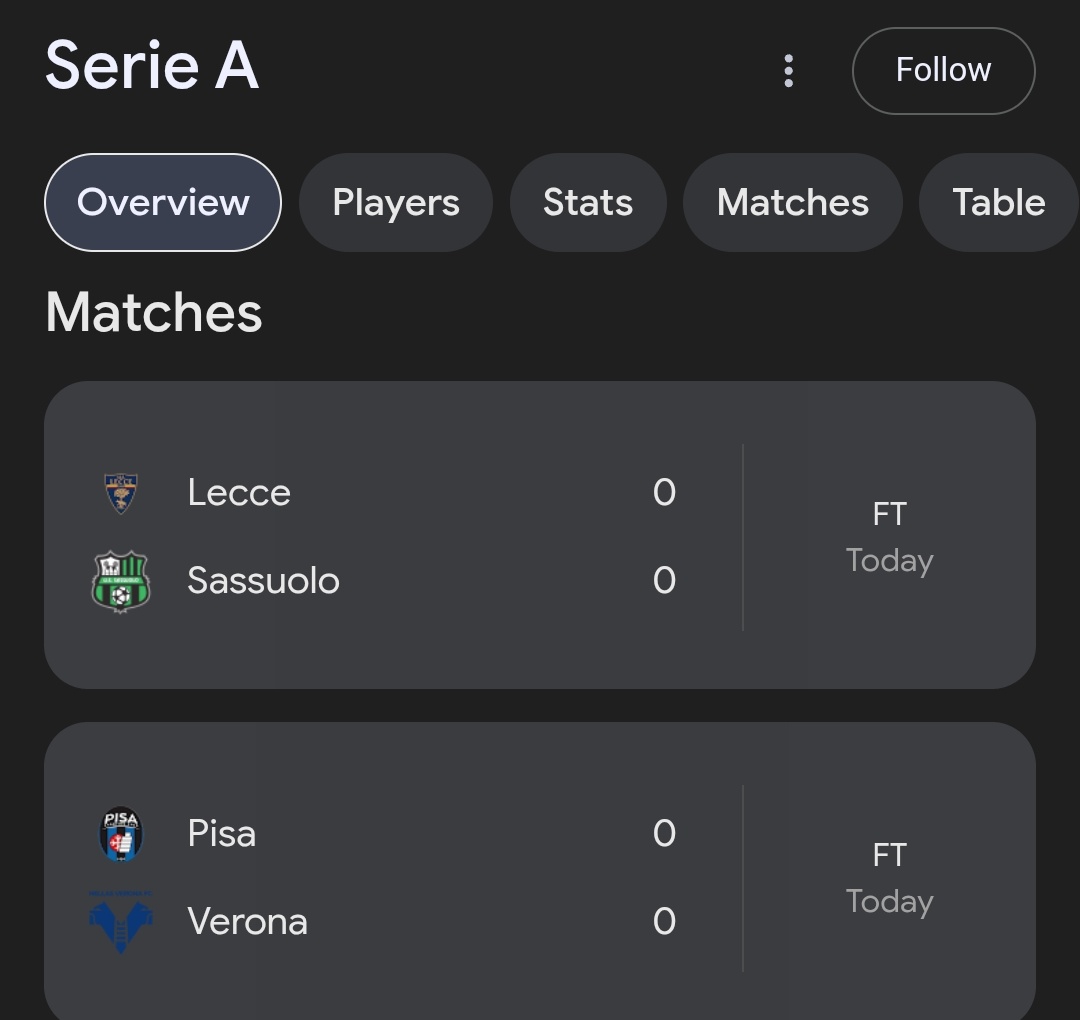Screen dimensions: 1080x1020
Task: Switch to the Players tab
Action: pos(396,203)
